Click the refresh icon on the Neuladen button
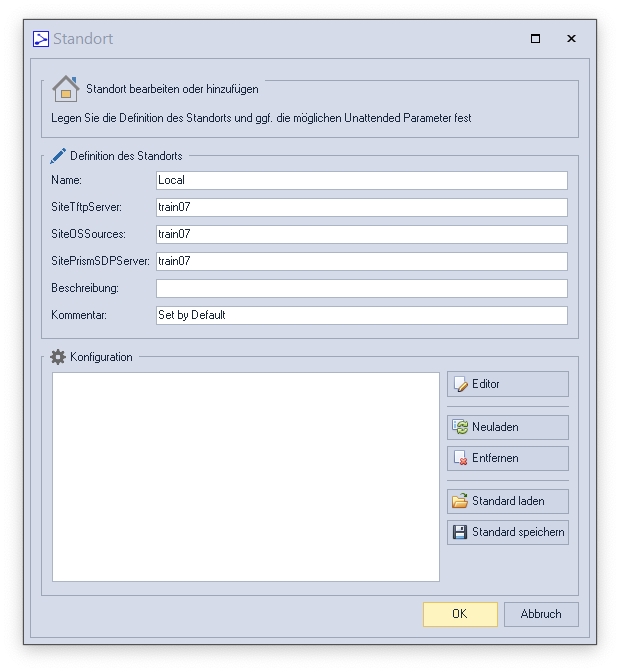This screenshot has height=672, width=620. 460,427
